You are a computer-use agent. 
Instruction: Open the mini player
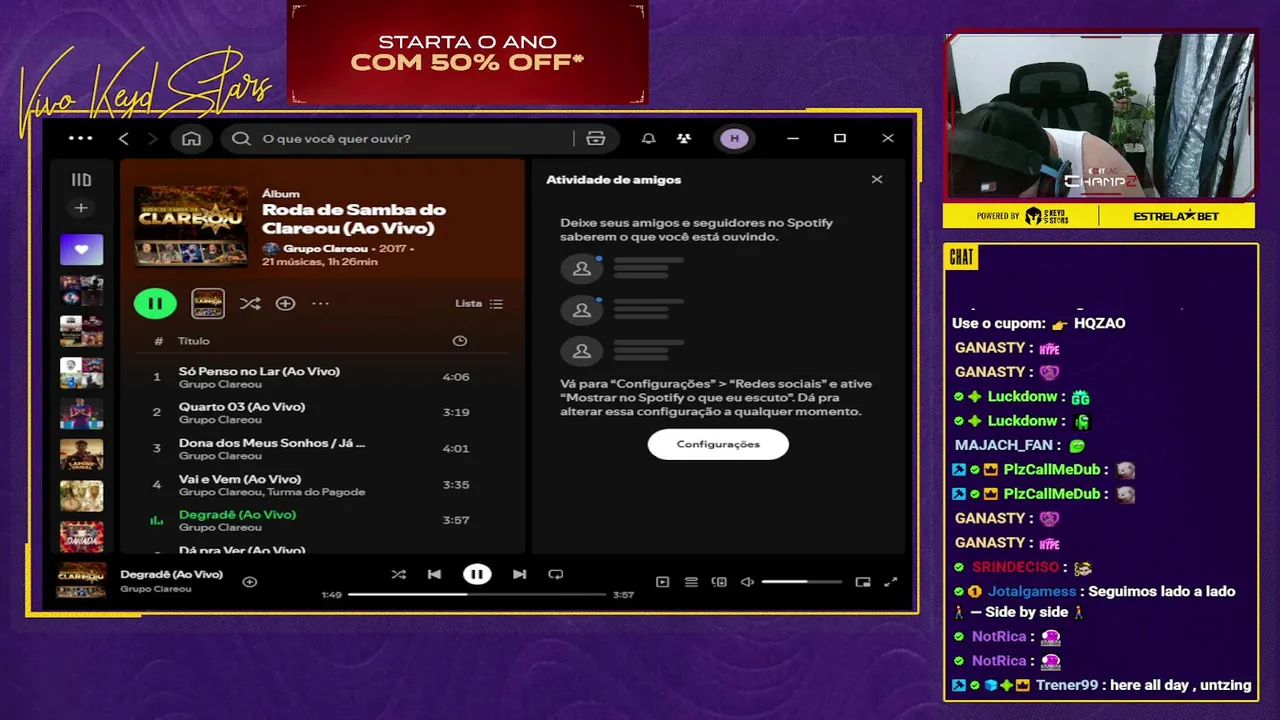pyautogui.click(x=863, y=582)
